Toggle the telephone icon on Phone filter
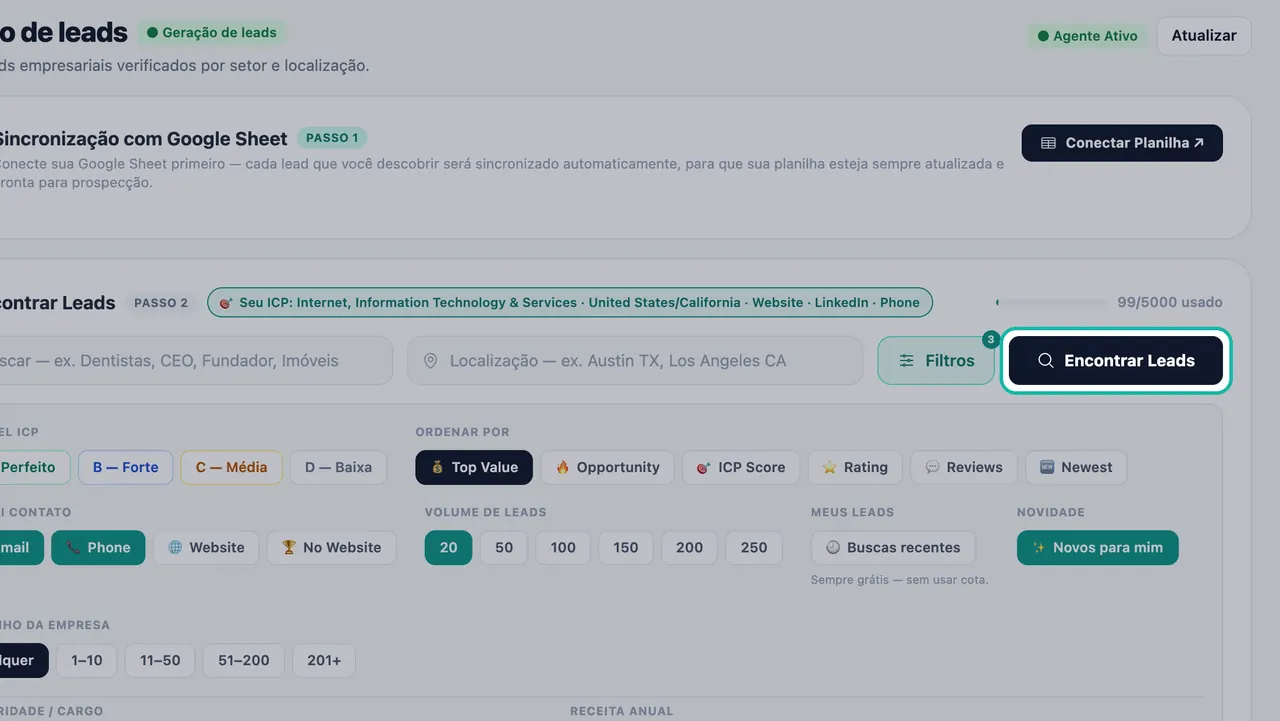Screen dimensions: 1280x721 73,547
